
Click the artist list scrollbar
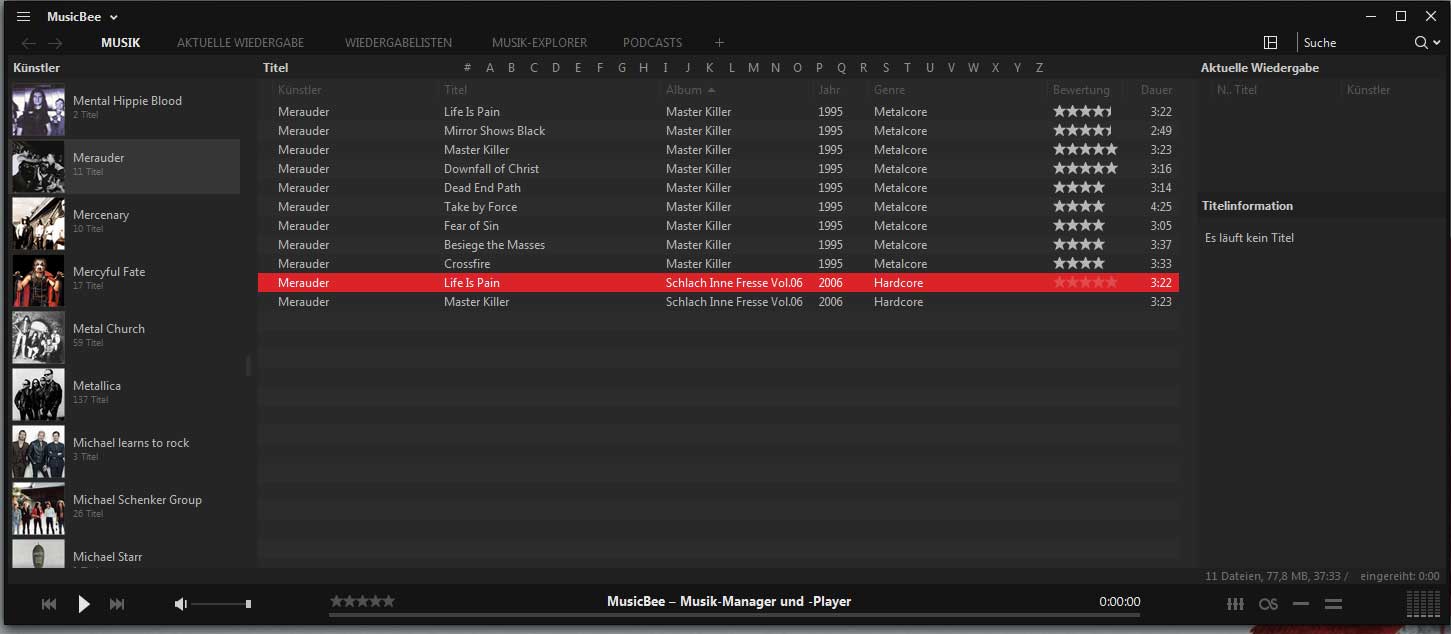point(248,366)
